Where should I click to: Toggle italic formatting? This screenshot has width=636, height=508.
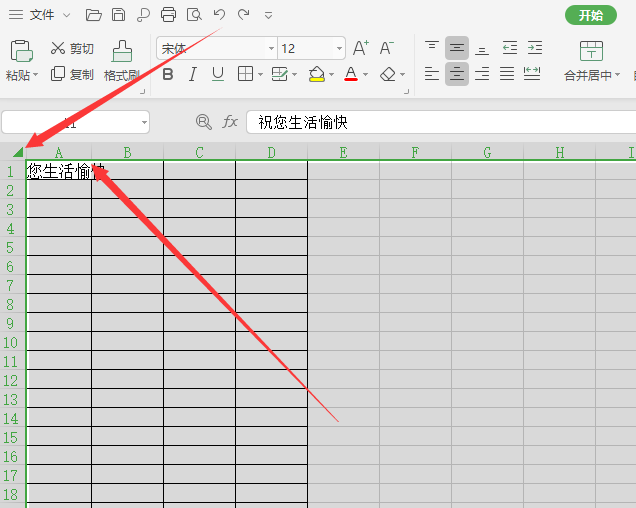click(193, 74)
